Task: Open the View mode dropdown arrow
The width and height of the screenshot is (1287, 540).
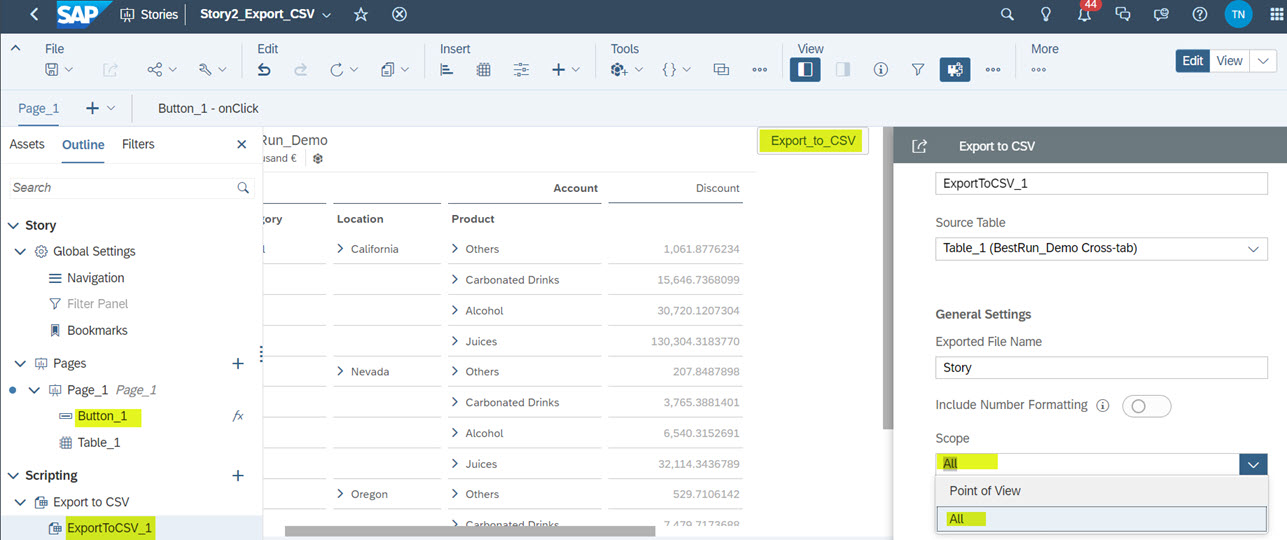Action: pos(1263,61)
